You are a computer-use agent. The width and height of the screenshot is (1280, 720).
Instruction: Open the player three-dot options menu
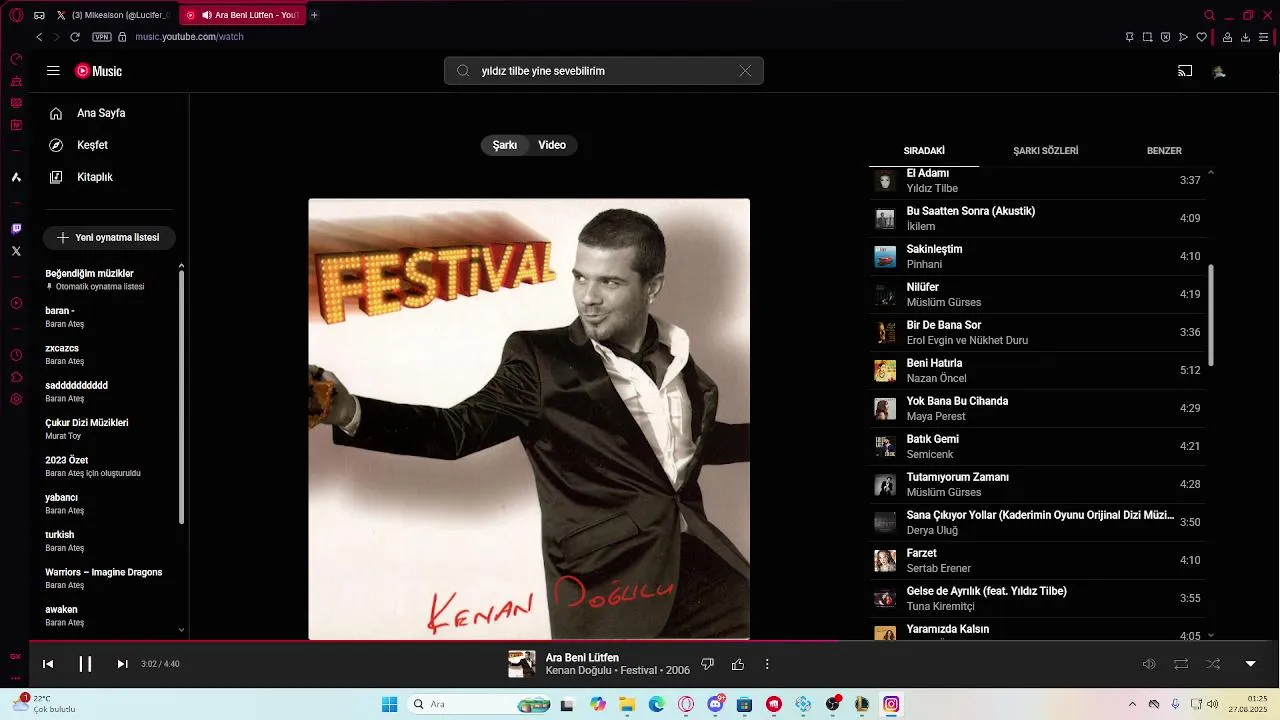(767, 664)
